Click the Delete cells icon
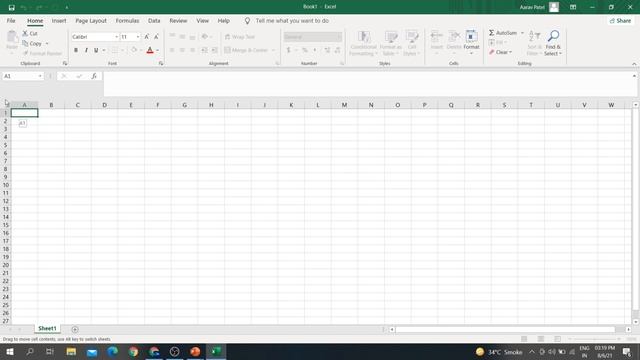 tap(454, 36)
